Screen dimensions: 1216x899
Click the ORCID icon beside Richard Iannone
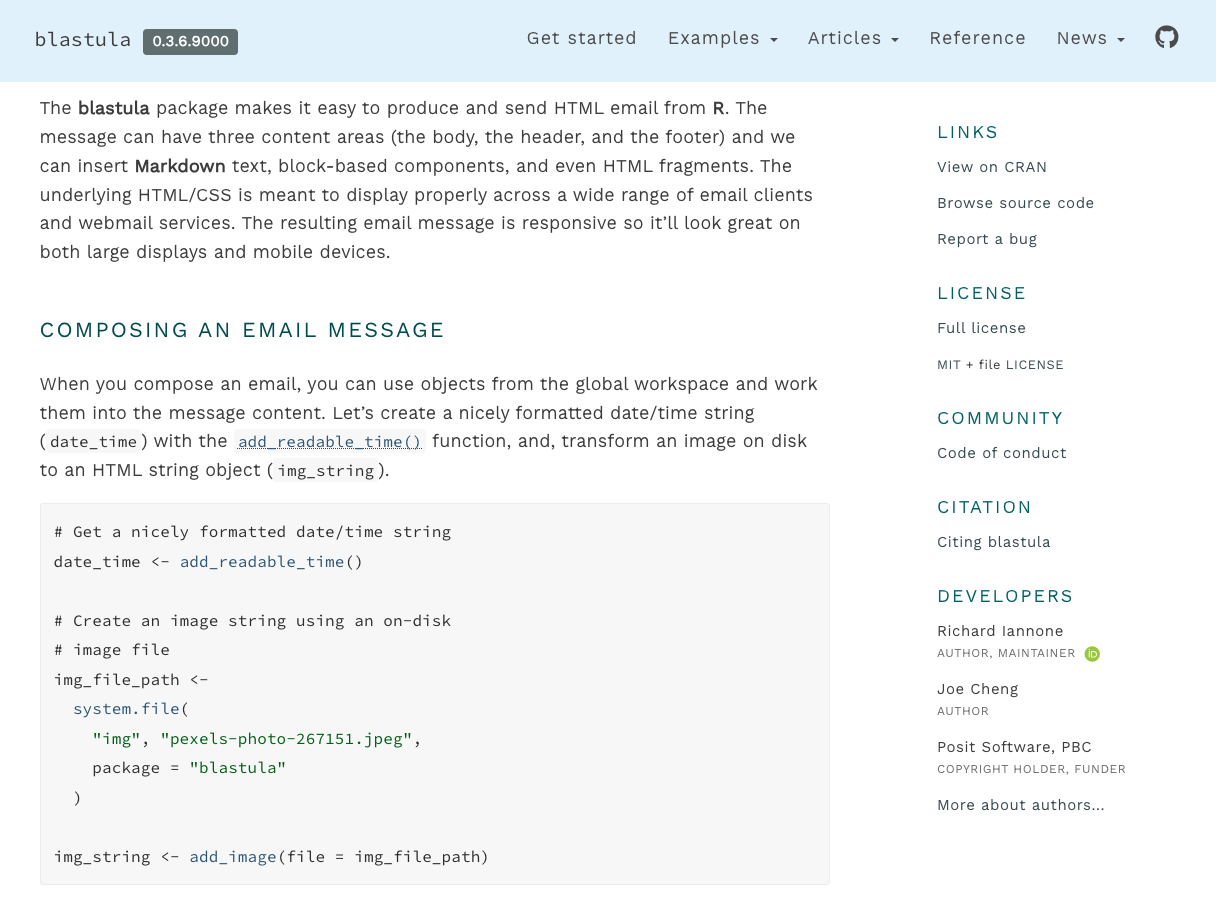[x=1092, y=654]
